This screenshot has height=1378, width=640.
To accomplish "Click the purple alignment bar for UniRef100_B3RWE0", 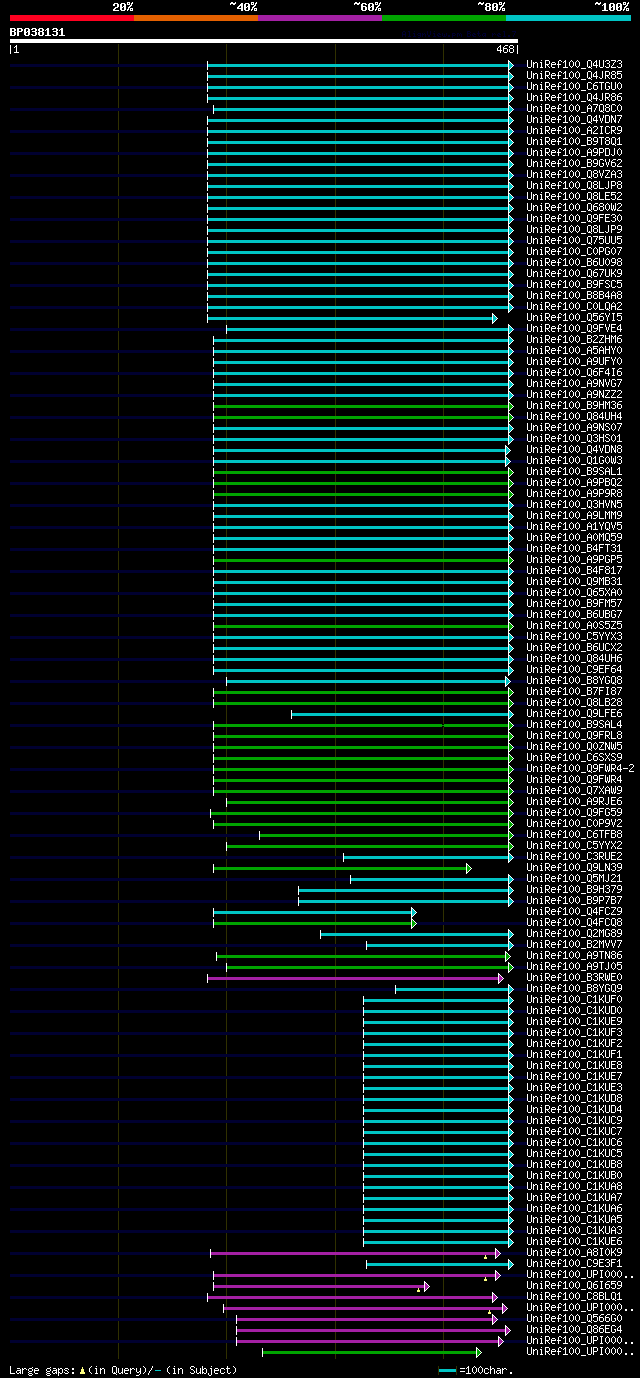I will pos(354,978).
